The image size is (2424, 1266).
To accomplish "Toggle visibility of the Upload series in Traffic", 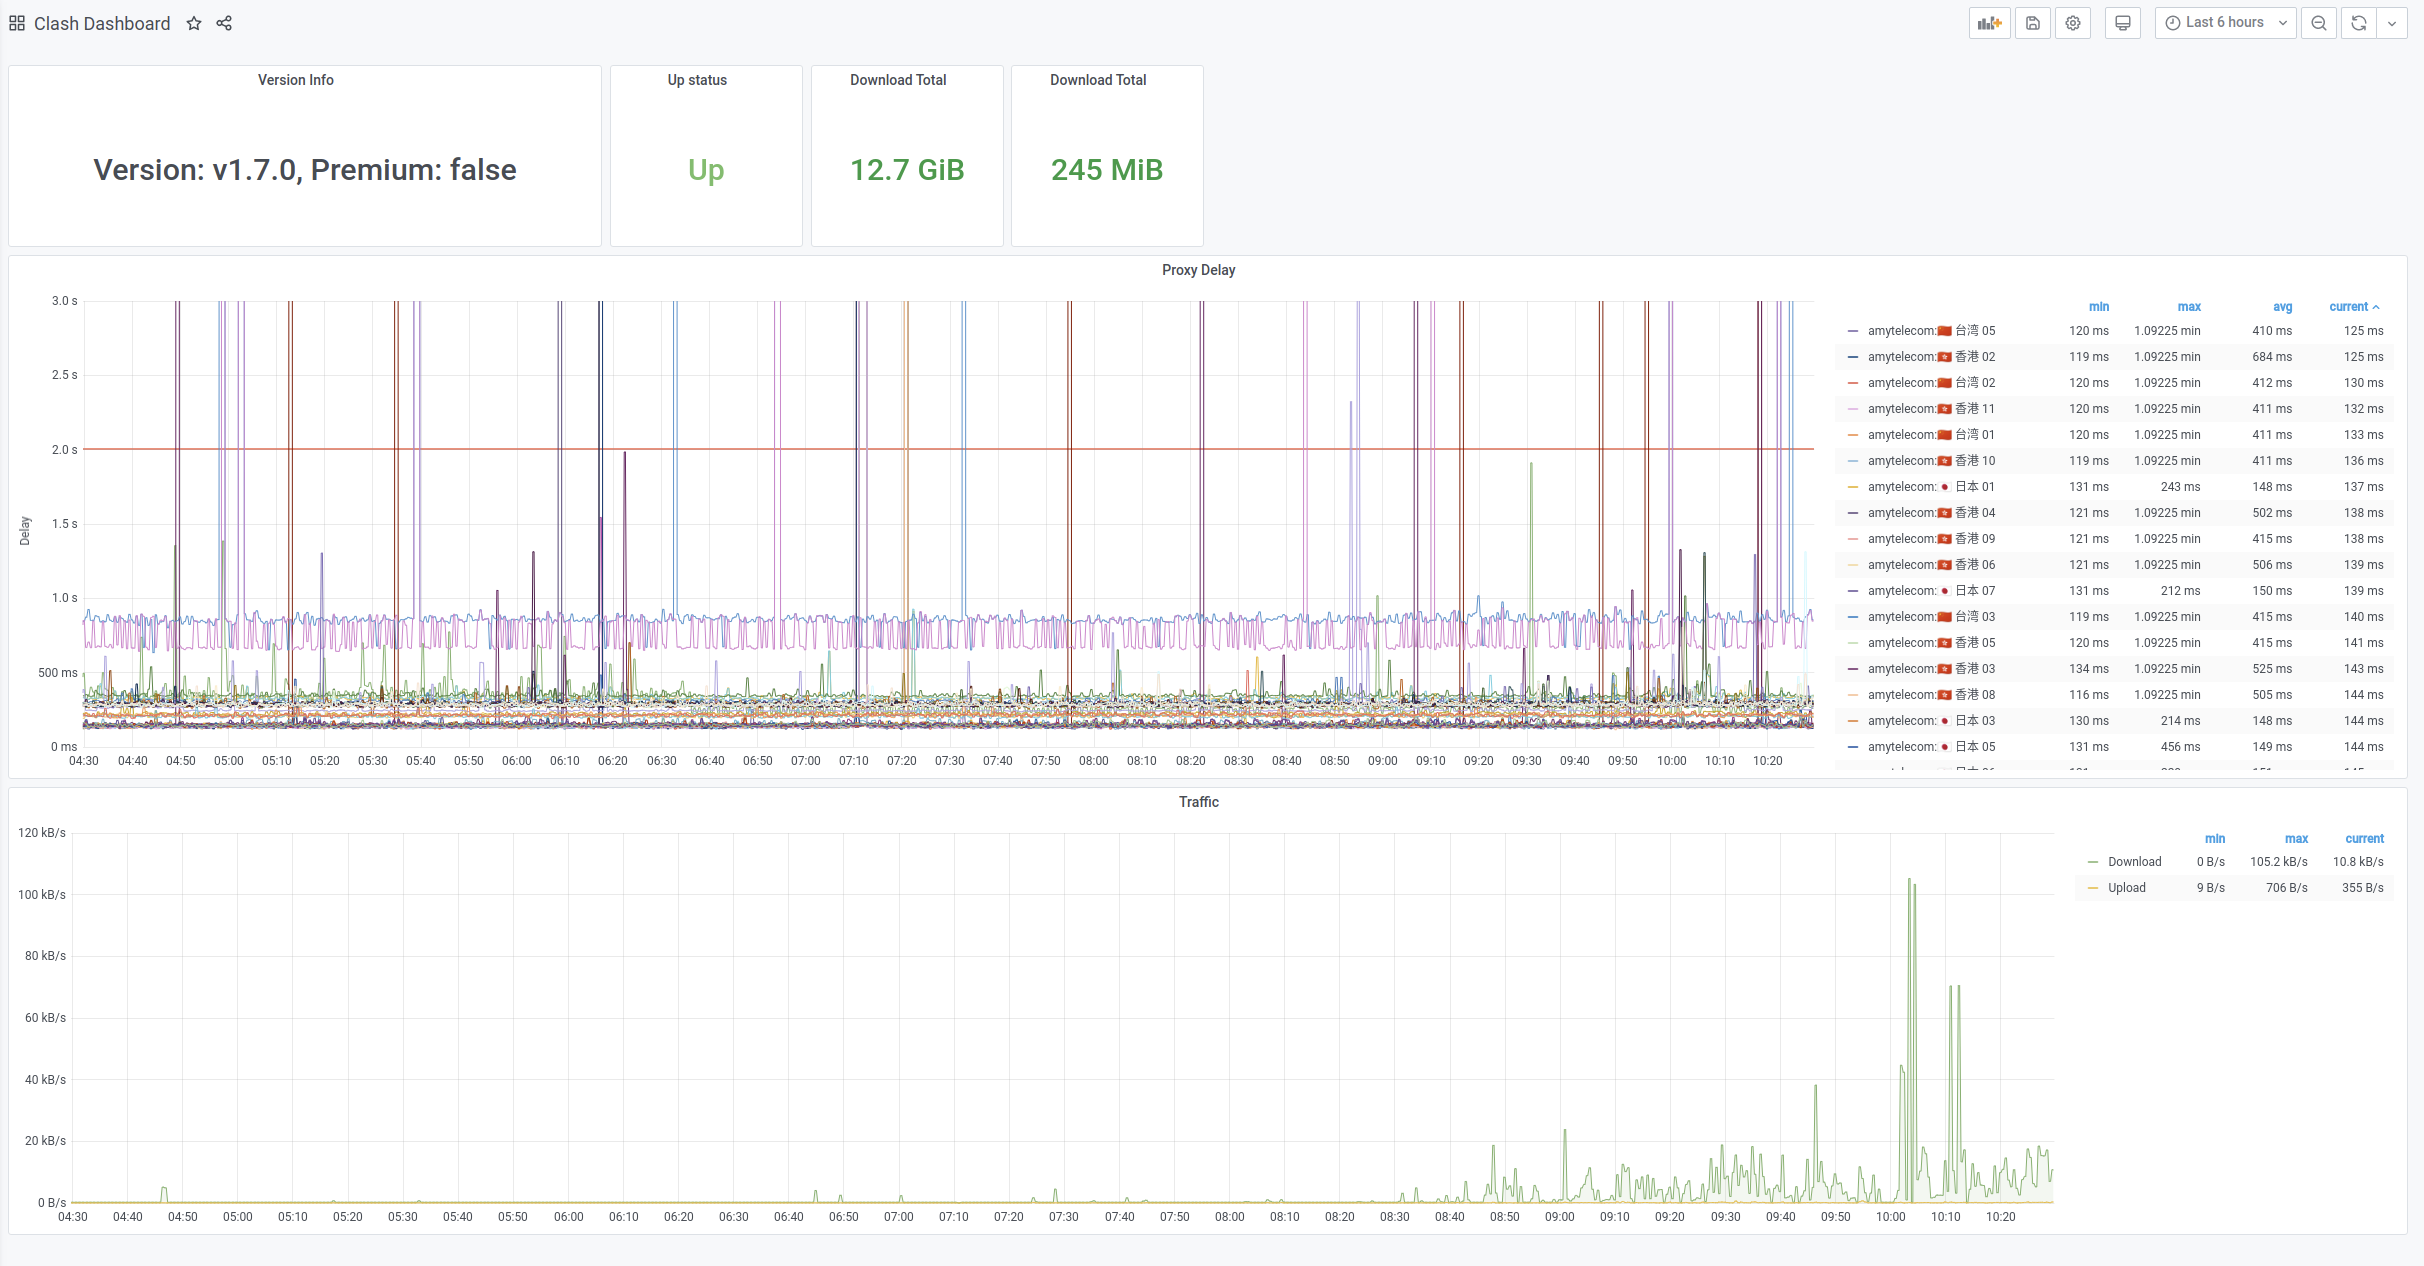I will point(2126,887).
